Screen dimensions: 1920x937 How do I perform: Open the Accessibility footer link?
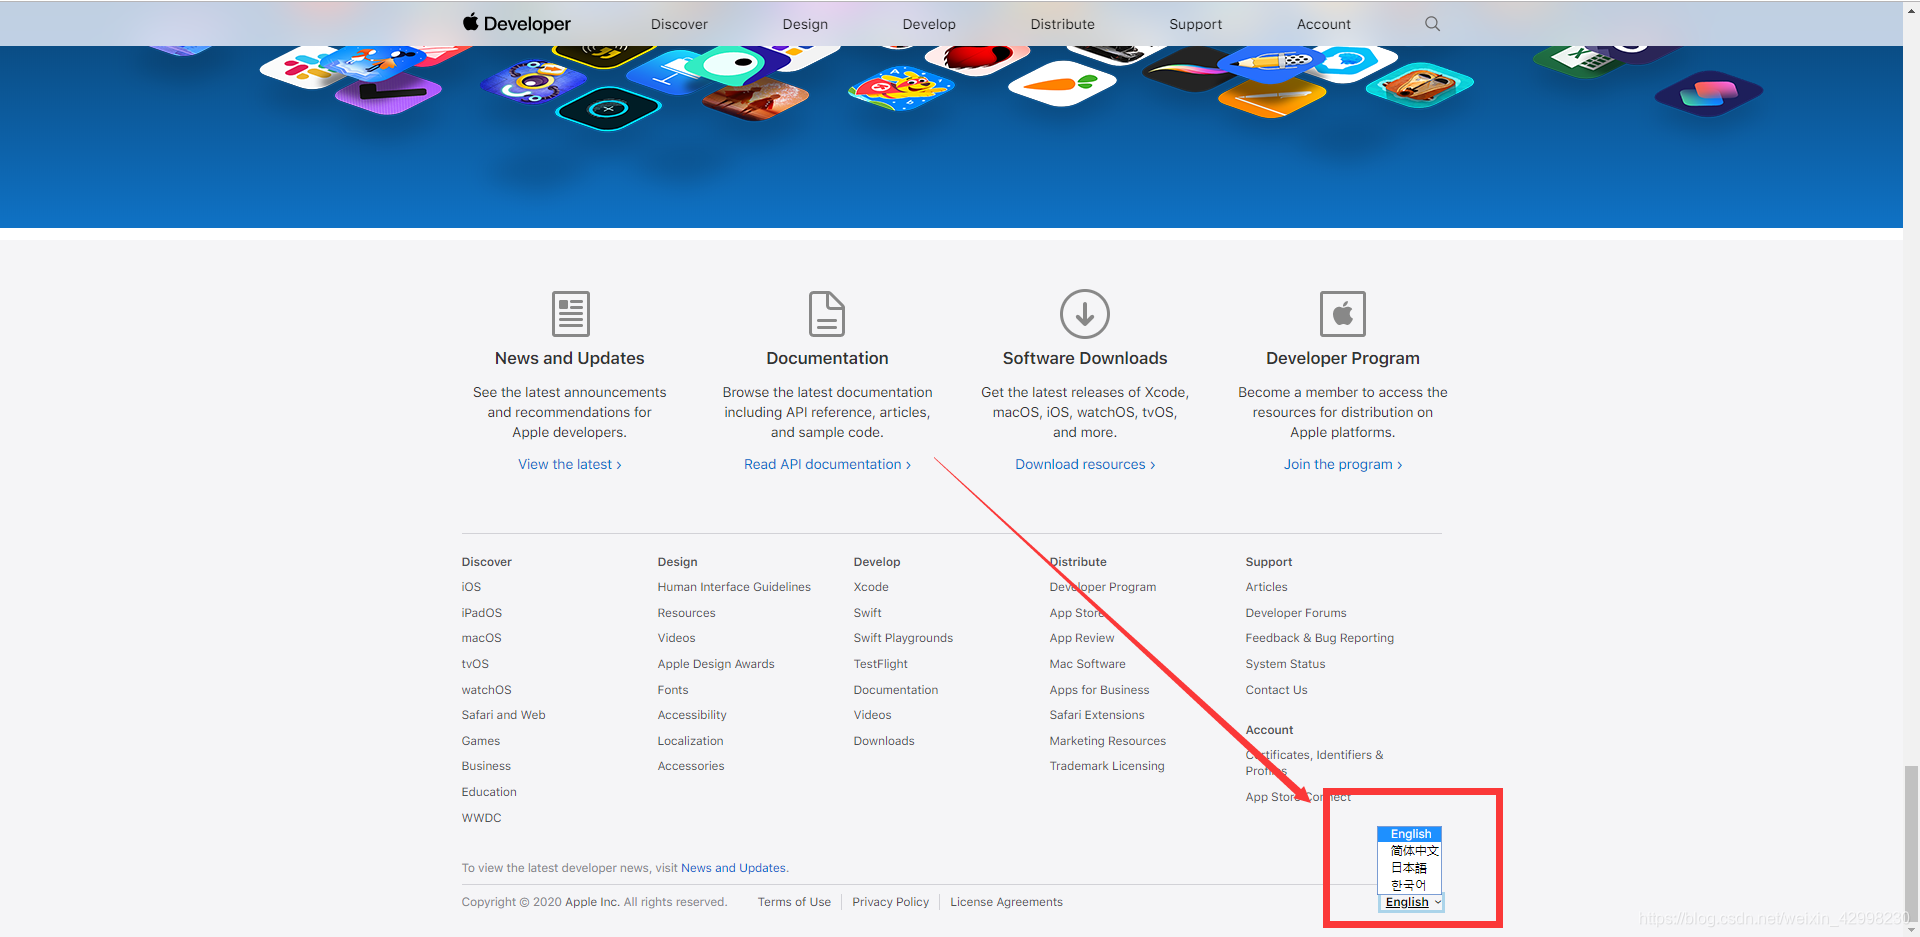[692, 715]
